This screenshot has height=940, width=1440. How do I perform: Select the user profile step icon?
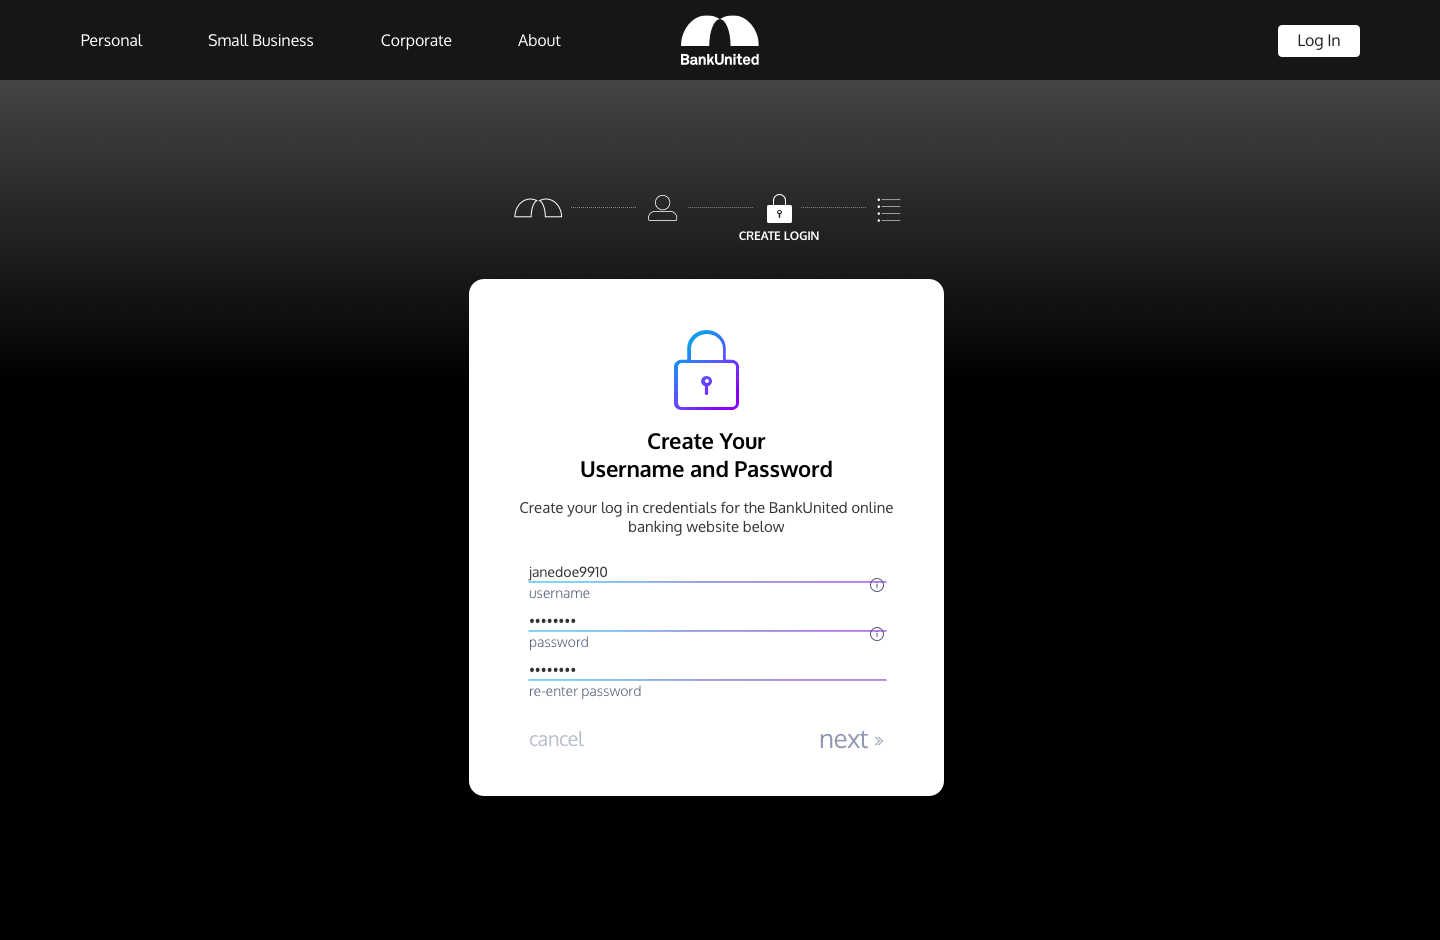[x=662, y=208]
